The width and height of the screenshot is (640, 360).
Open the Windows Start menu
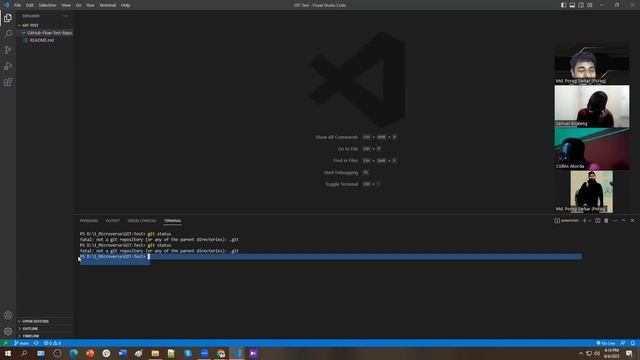click(x=8, y=353)
